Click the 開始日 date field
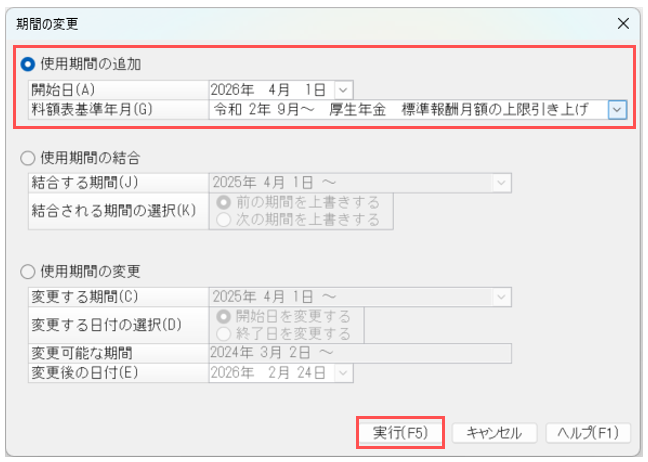Screen dimensions: 648x462 point(272,90)
